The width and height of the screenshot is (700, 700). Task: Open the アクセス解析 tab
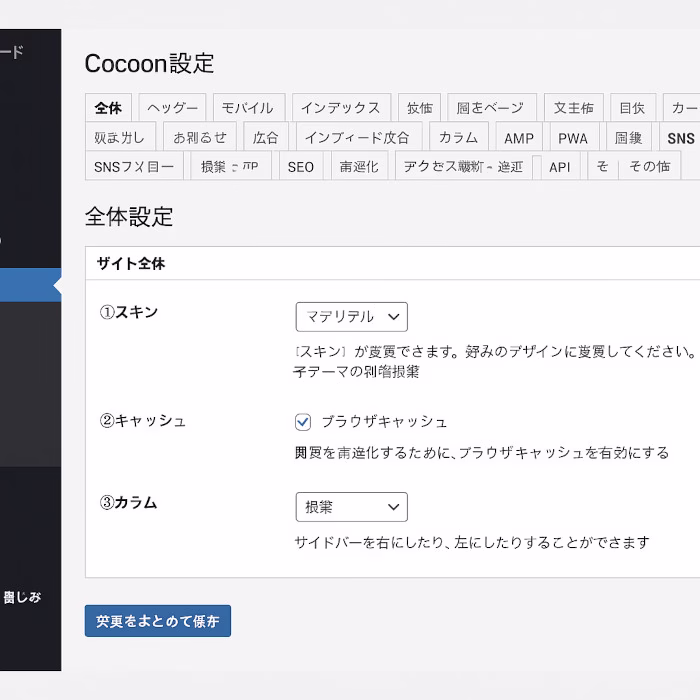point(463,166)
